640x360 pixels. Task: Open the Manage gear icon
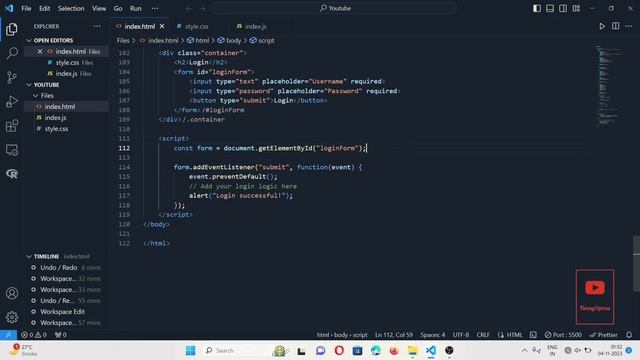[12, 317]
